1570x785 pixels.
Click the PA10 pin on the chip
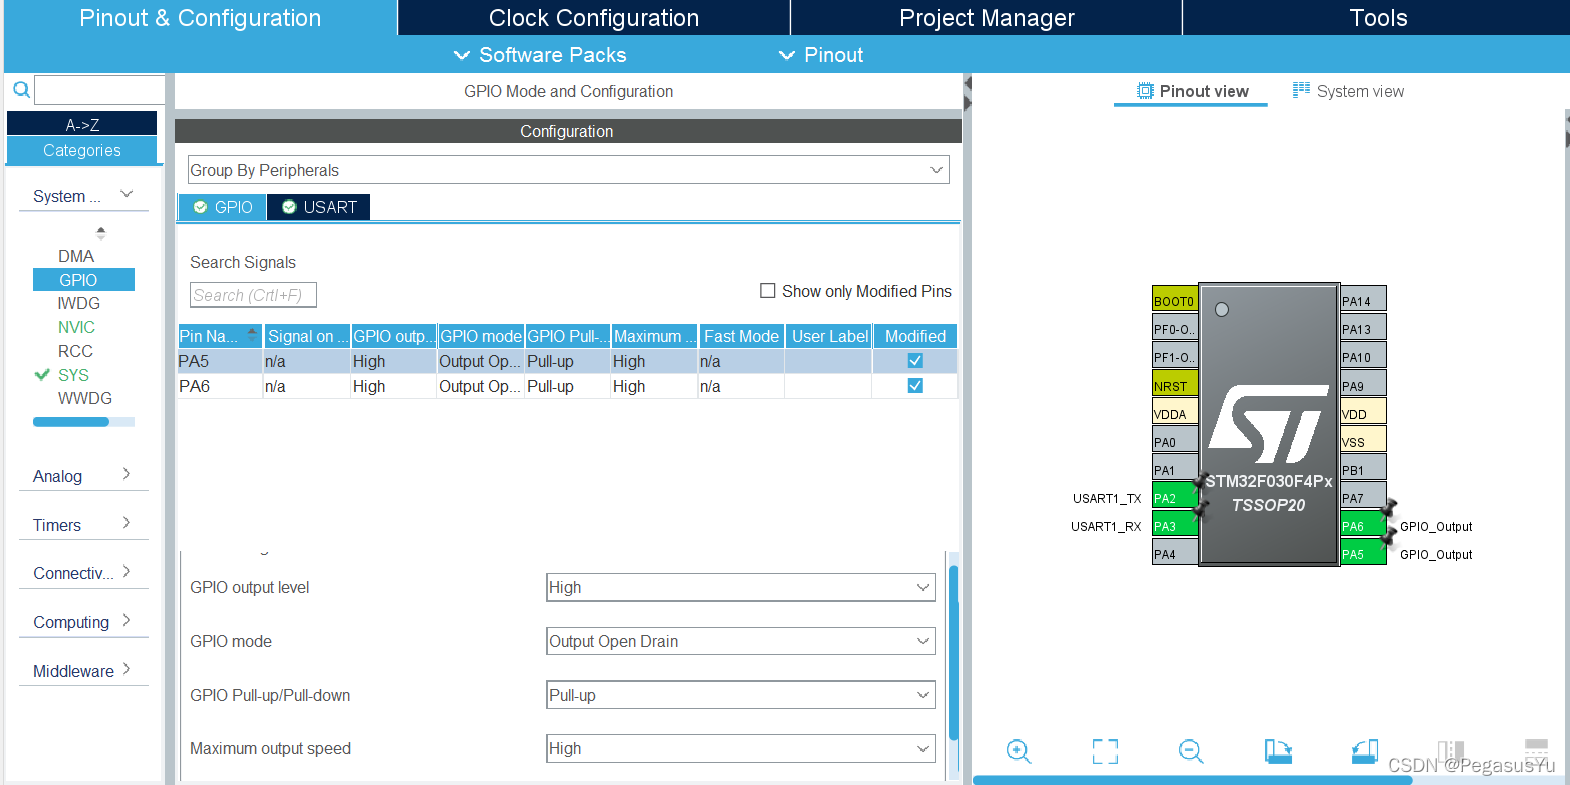(x=1363, y=357)
